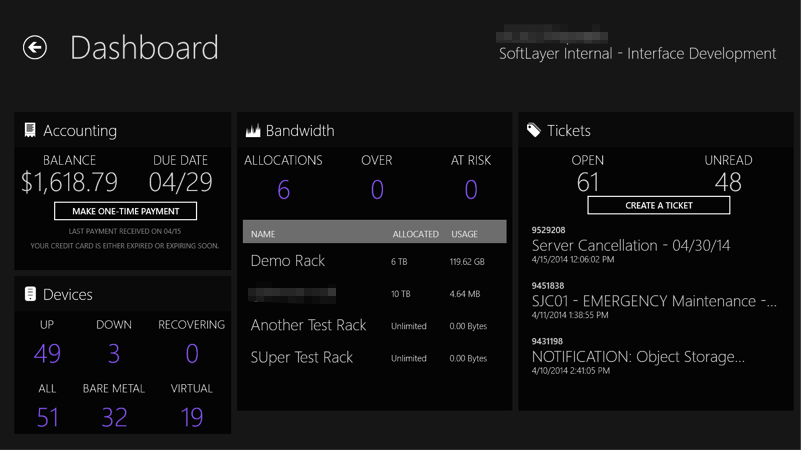Click the Bandwidth chart icon
801x450 pixels.
click(x=253, y=131)
